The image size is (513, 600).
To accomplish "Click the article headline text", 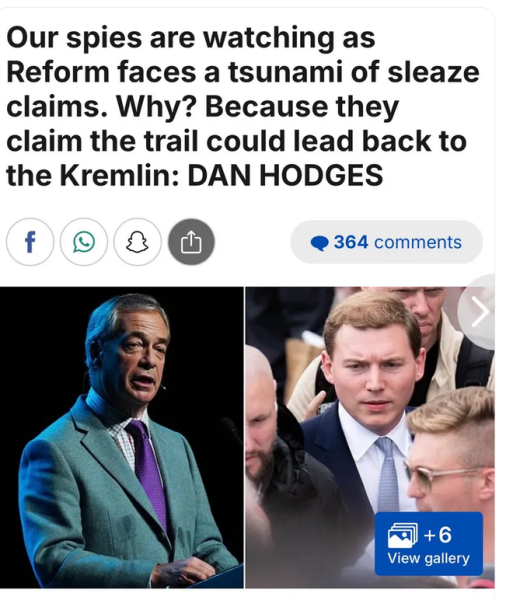I will (x=243, y=106).
